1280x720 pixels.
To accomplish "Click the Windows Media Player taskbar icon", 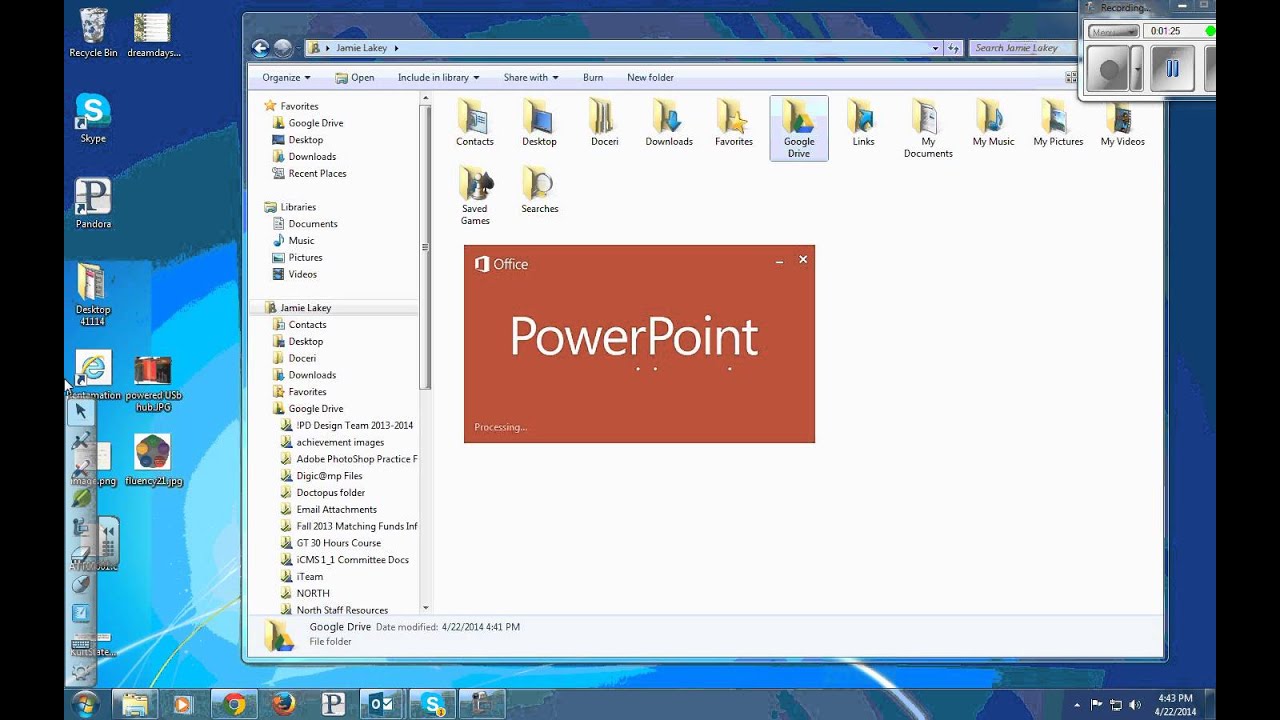I will click(x=184, y=704).
